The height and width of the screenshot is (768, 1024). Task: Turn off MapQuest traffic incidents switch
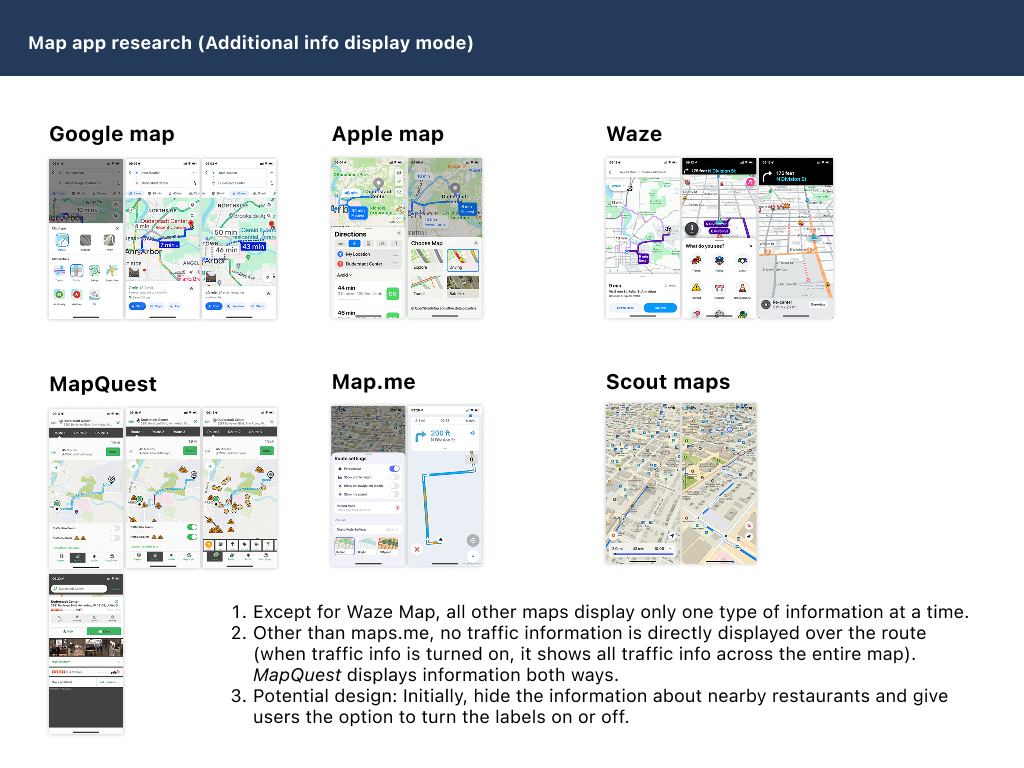(194, 538)
